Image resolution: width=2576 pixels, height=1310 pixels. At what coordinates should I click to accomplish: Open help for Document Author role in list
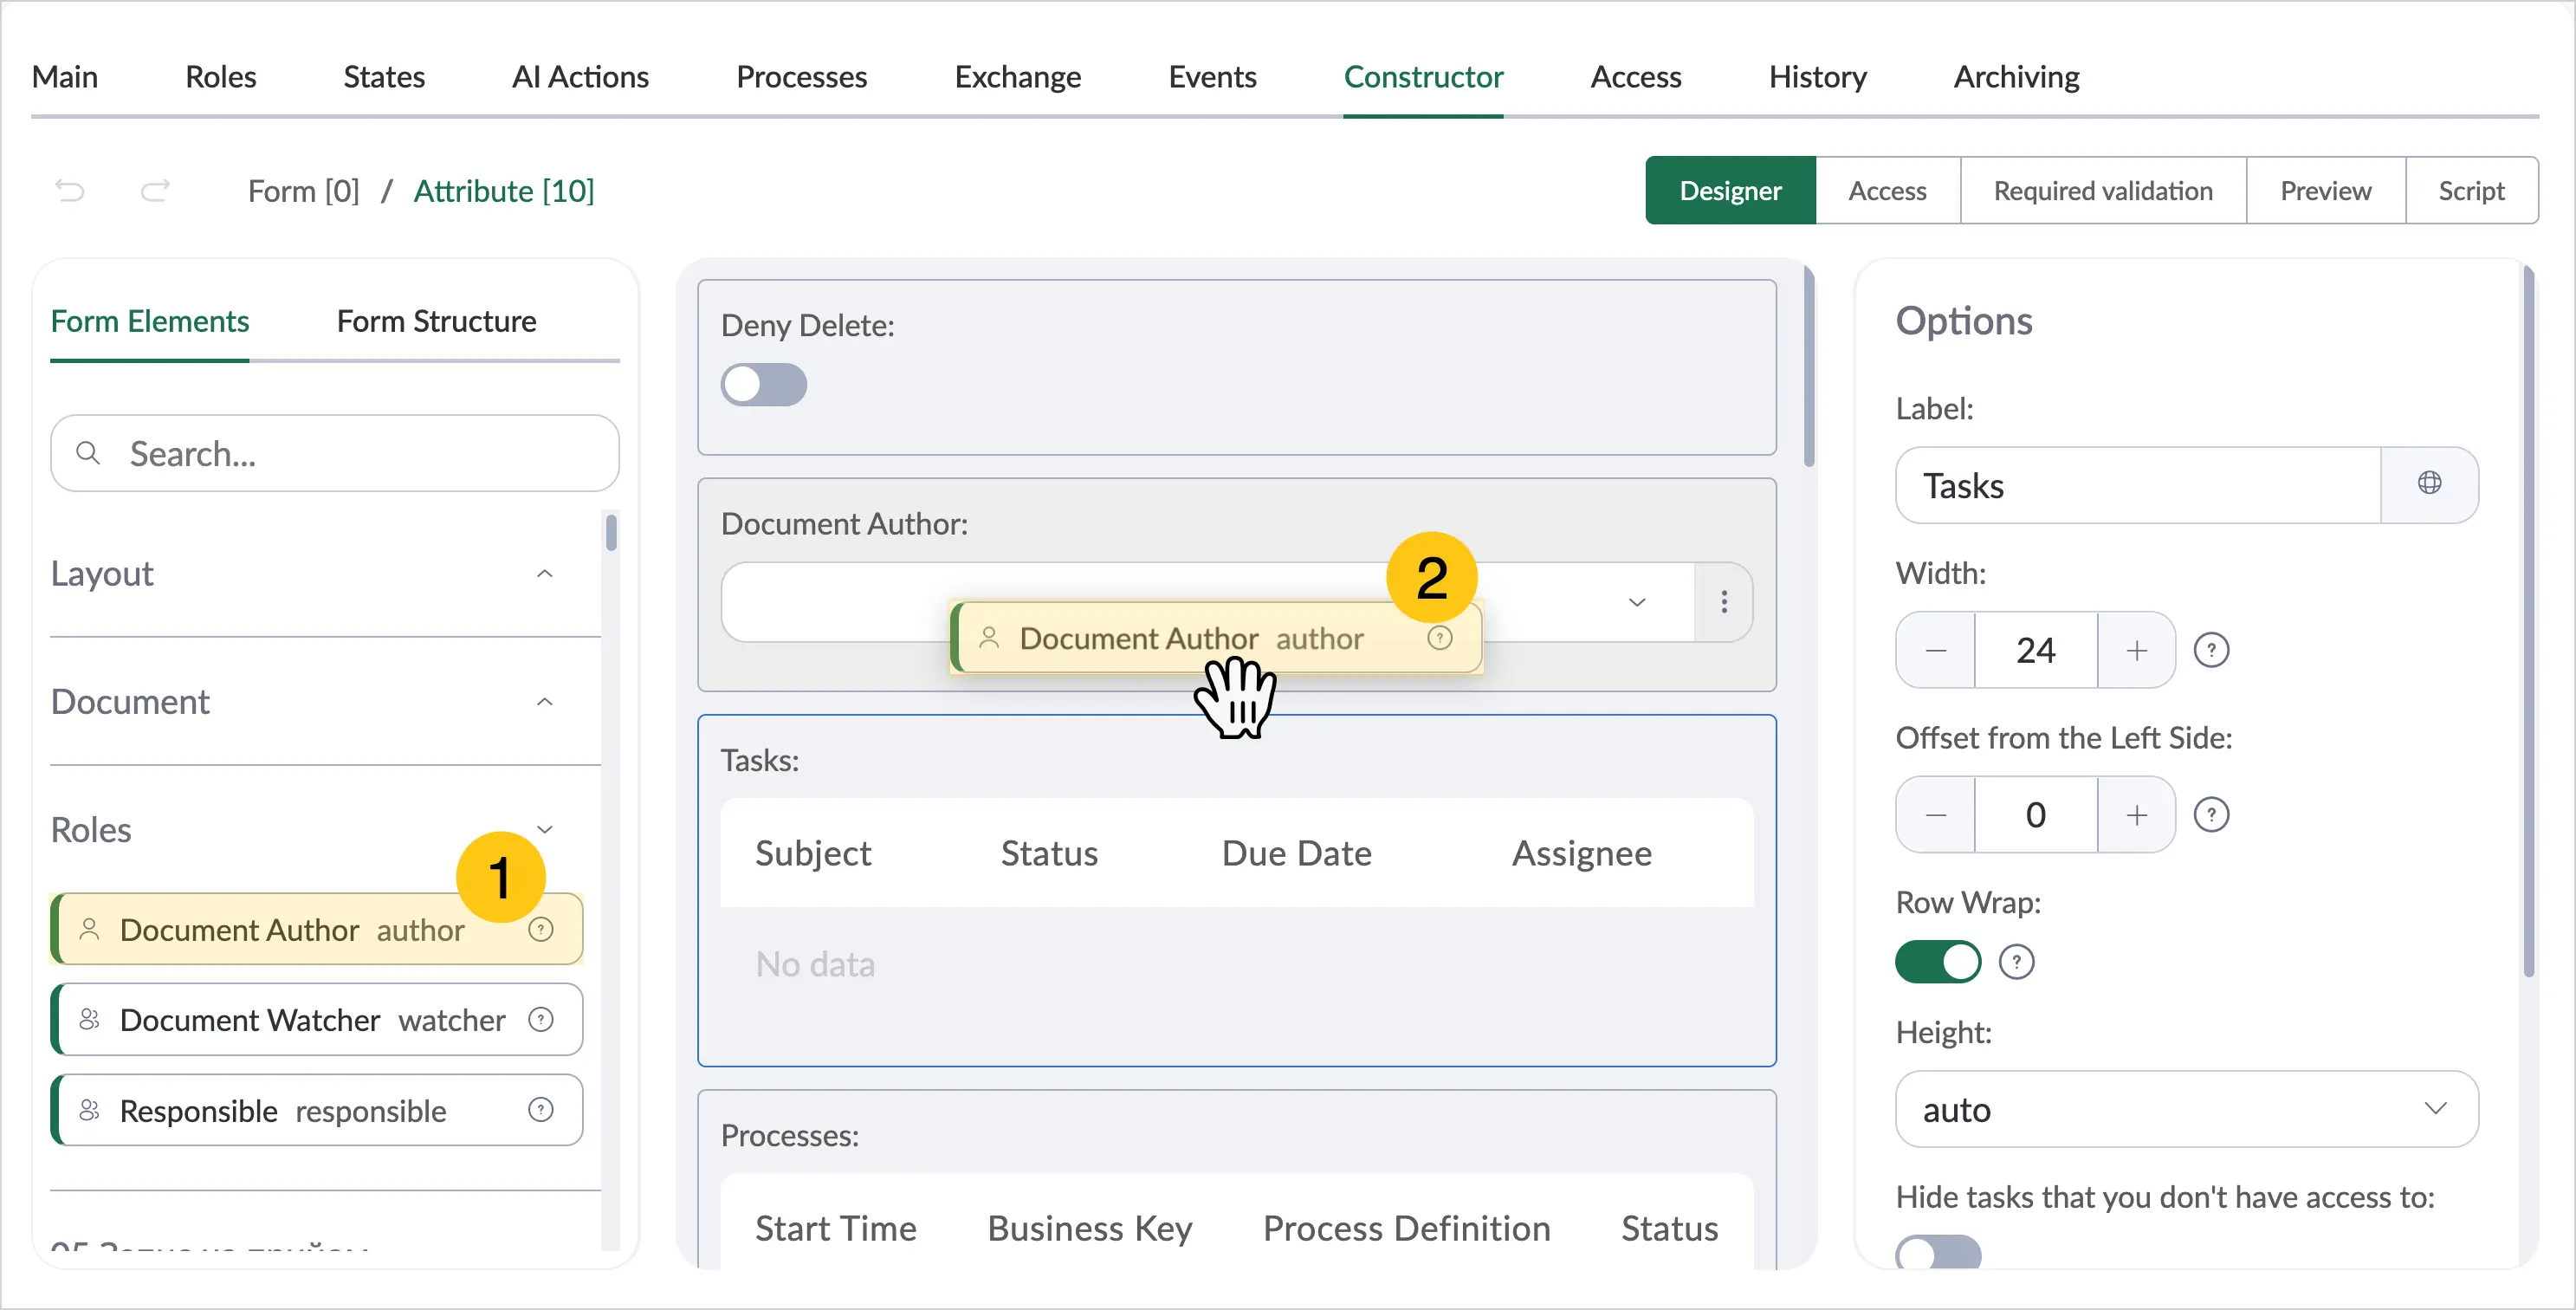click(541, 930)
